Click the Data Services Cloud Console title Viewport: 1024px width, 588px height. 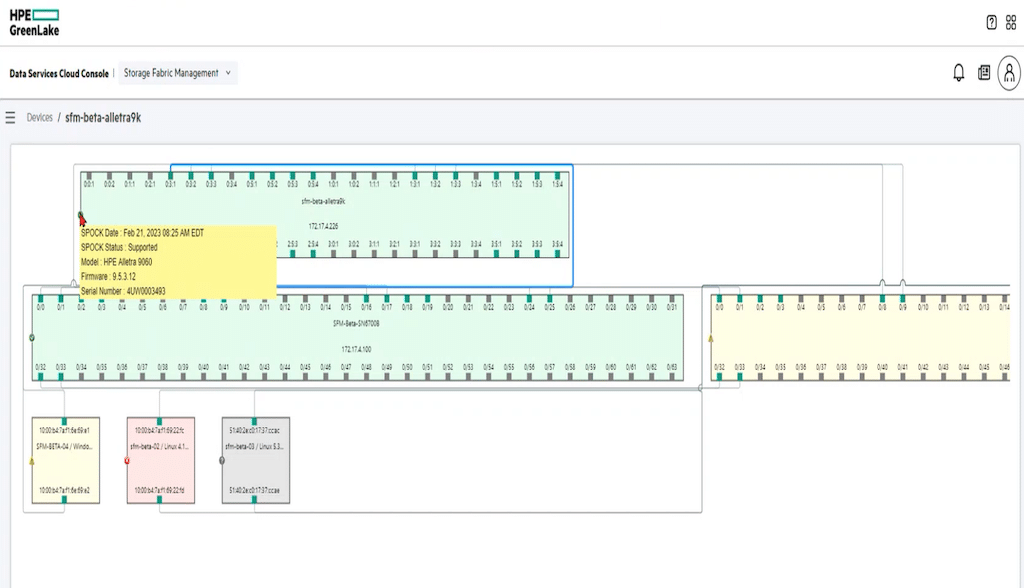click(59, 73)
